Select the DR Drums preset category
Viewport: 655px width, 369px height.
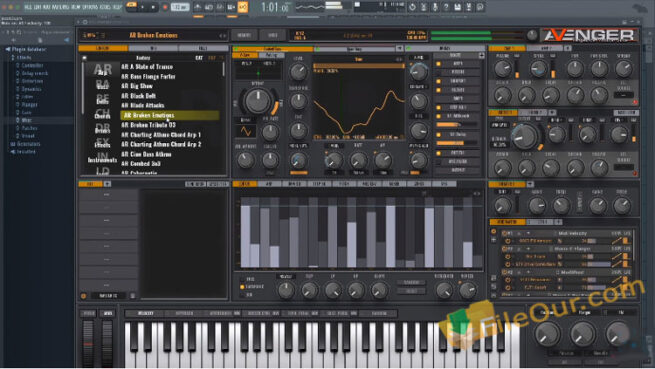point(102,128)
